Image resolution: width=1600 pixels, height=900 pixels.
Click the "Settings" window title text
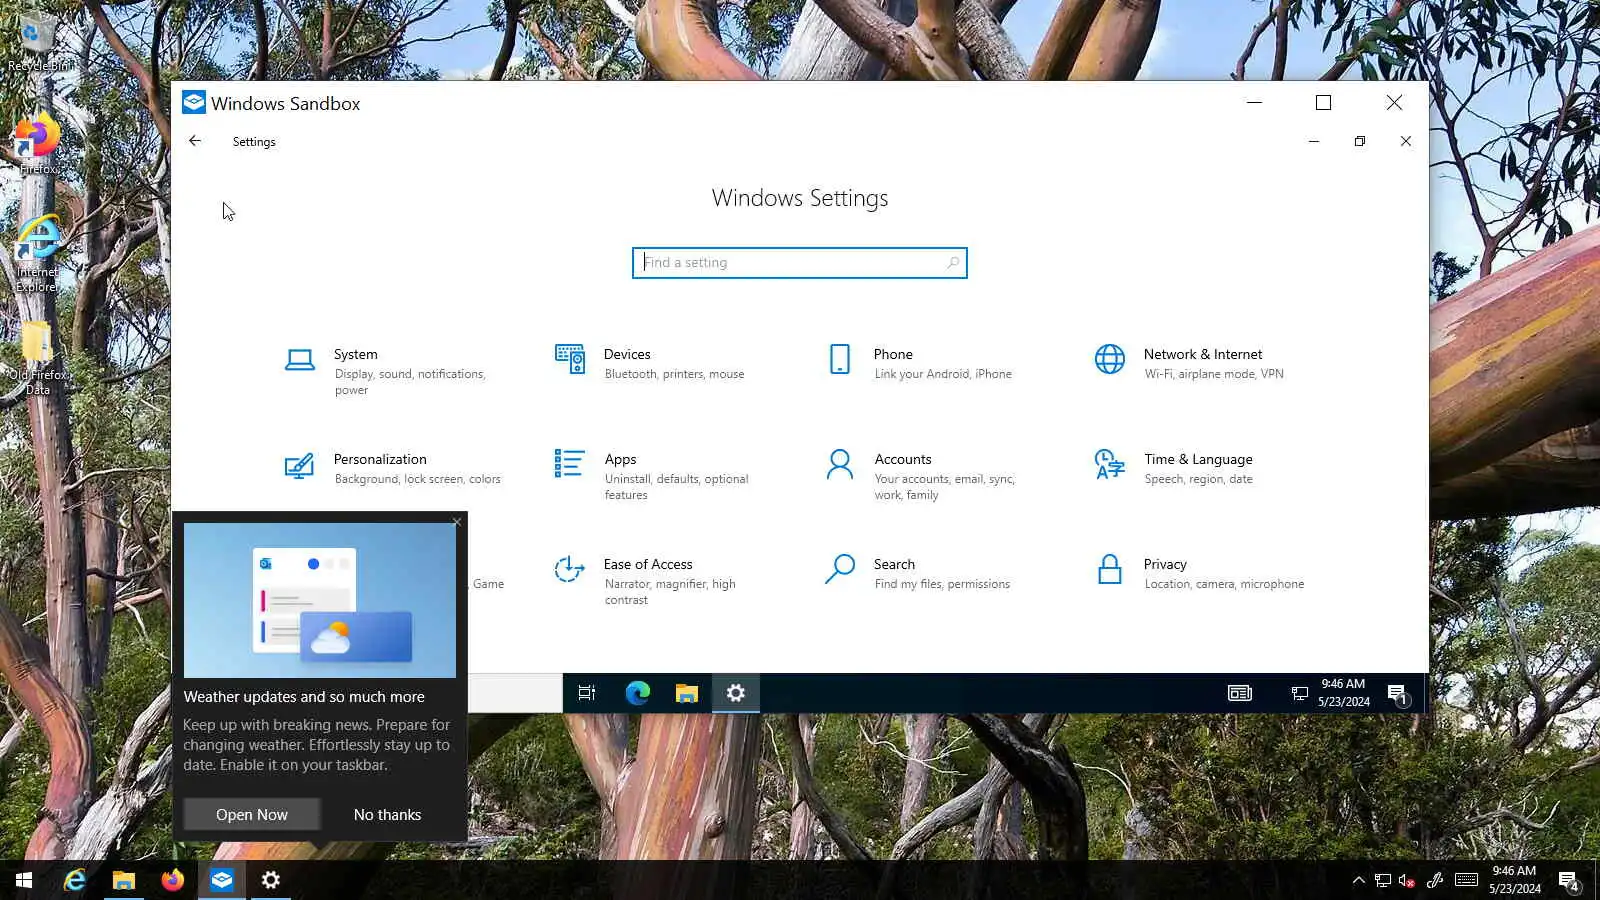[x=254, y=142]
